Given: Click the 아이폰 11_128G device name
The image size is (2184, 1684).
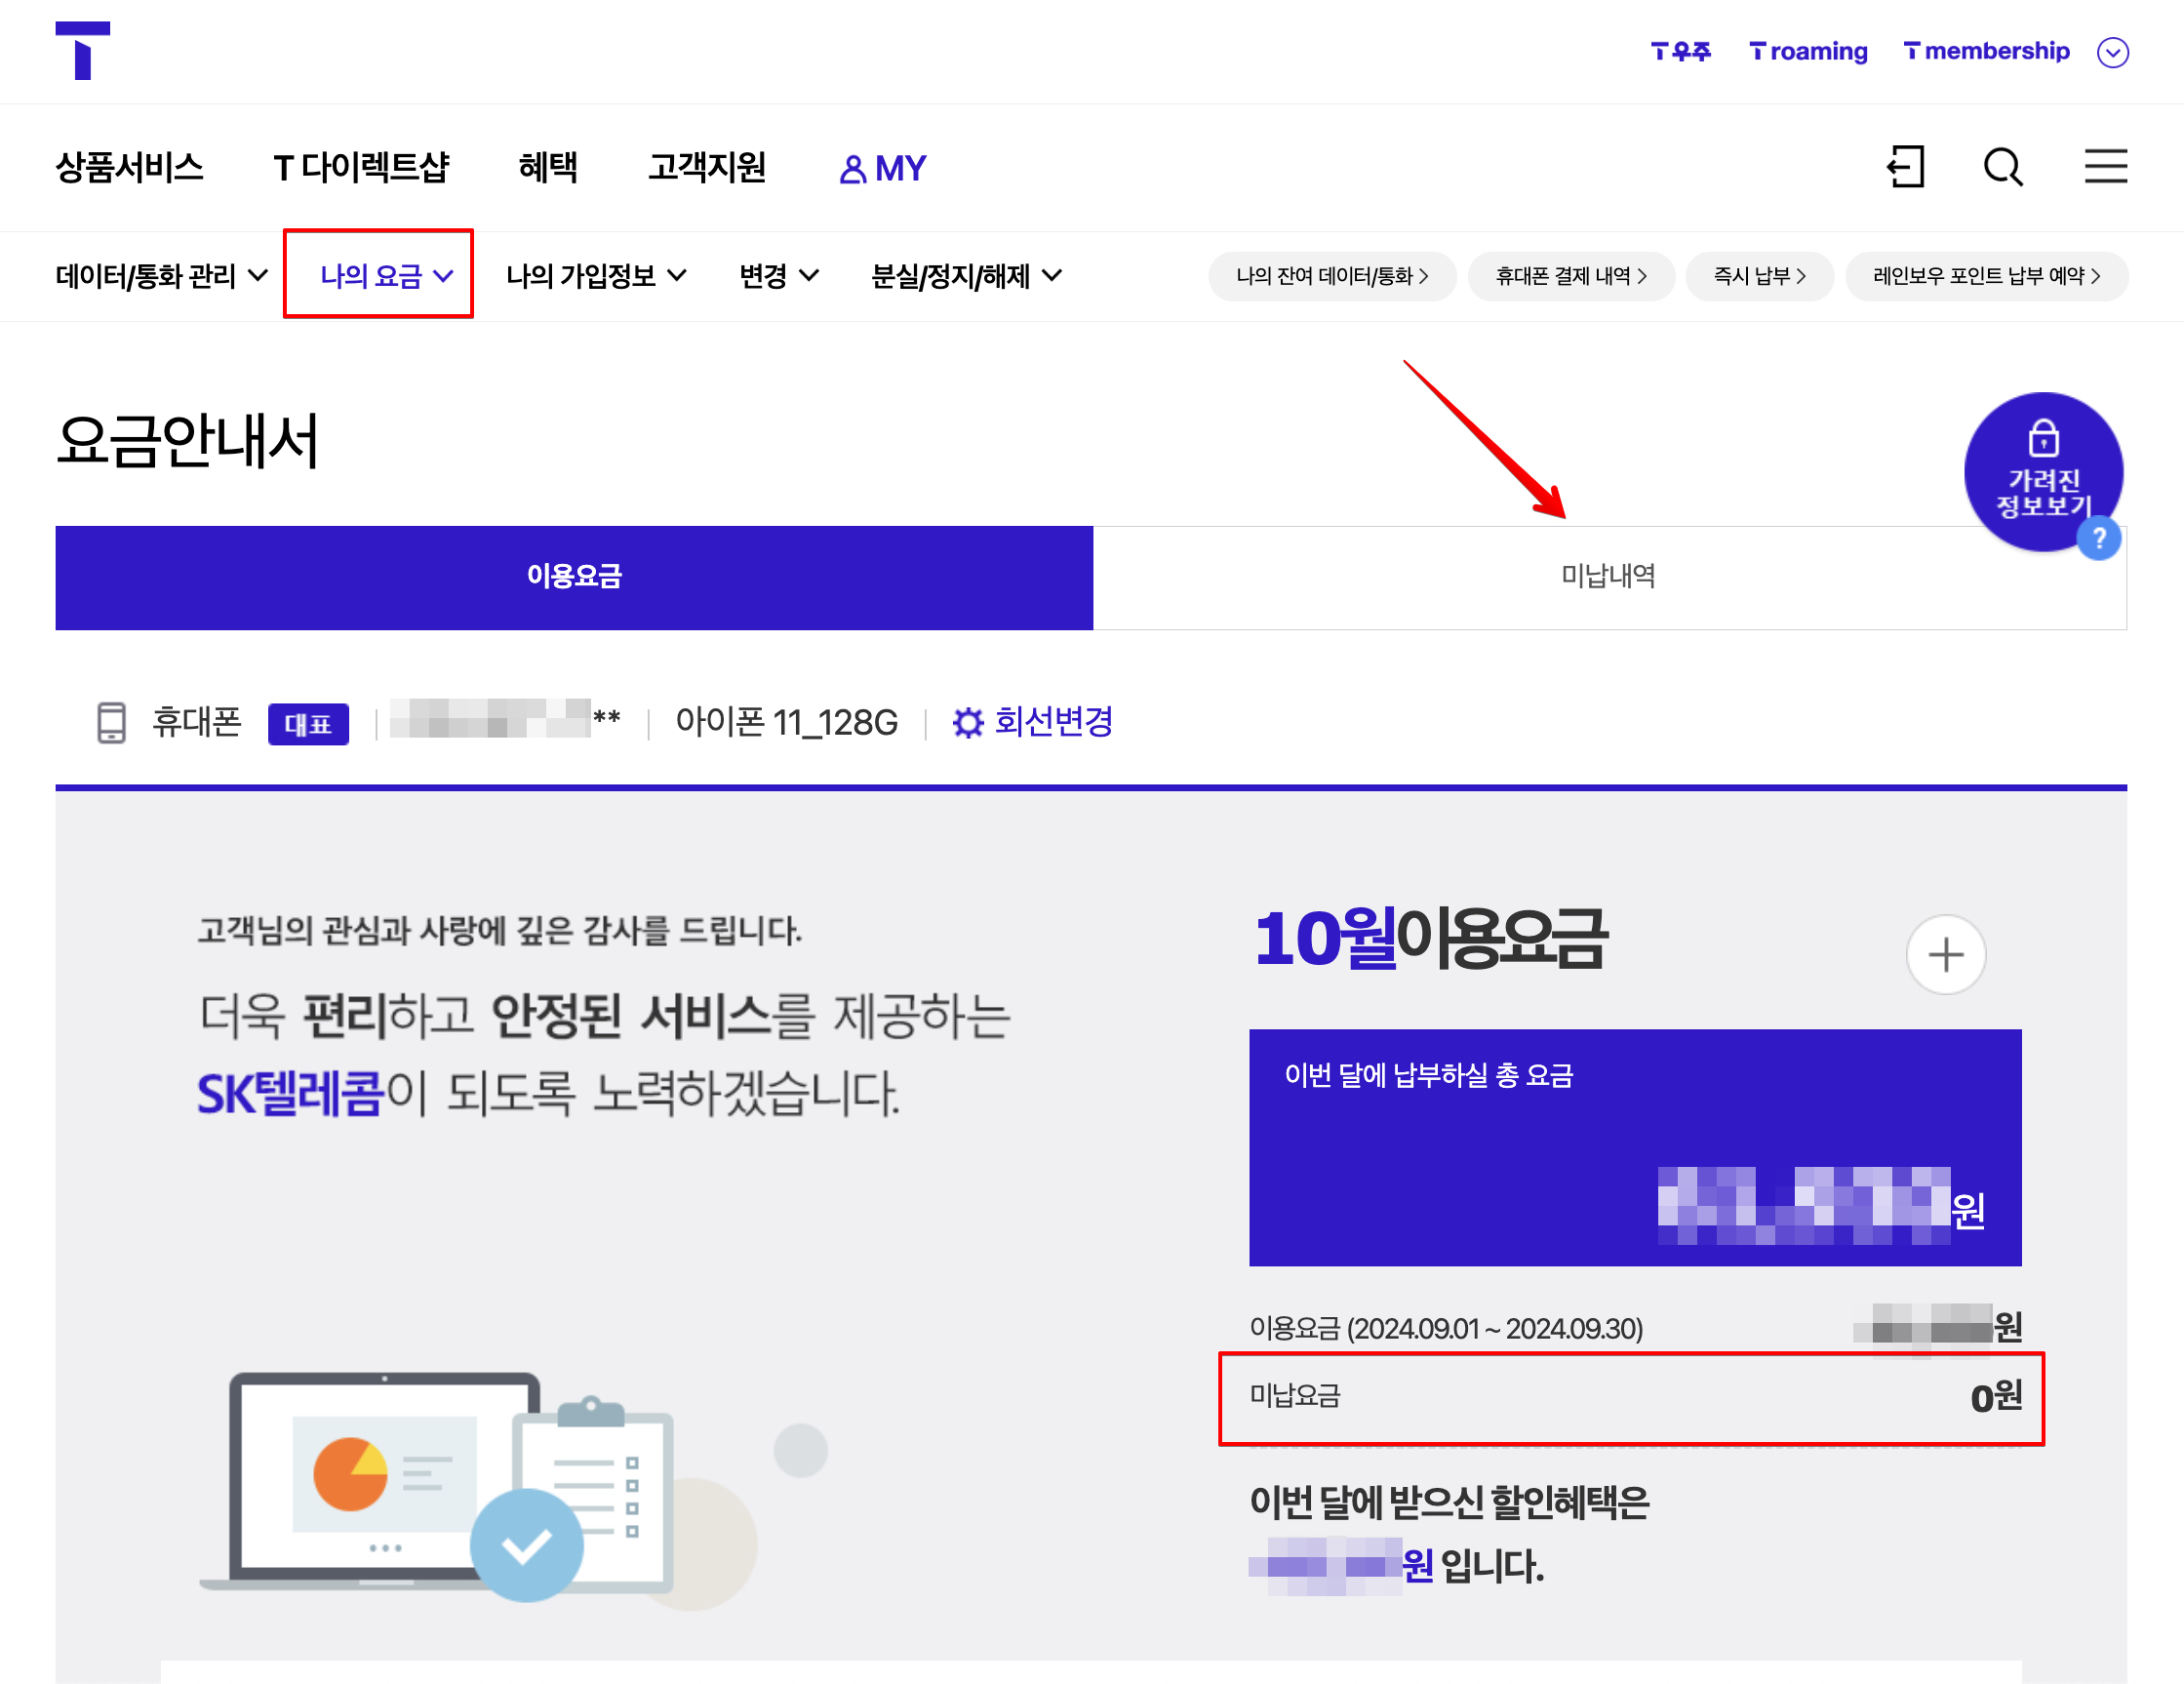Looking at the screenshot, I should 787,722.
